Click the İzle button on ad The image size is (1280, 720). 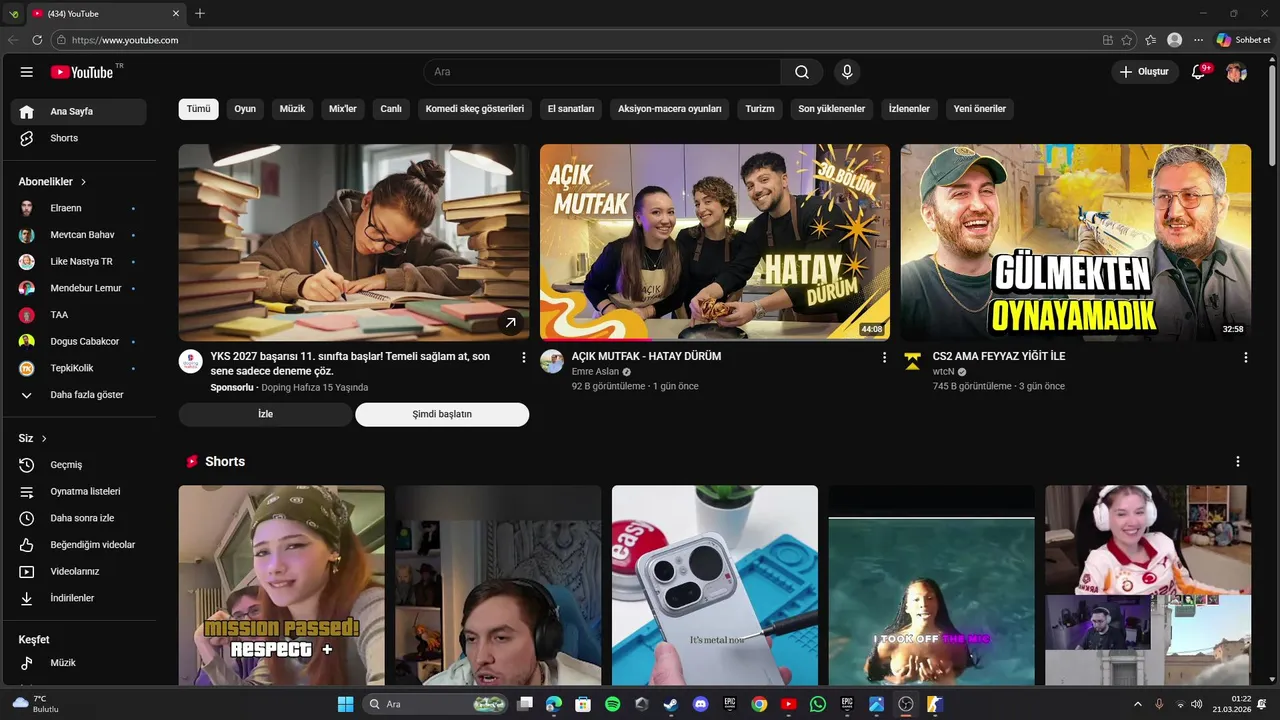(265, 414)
